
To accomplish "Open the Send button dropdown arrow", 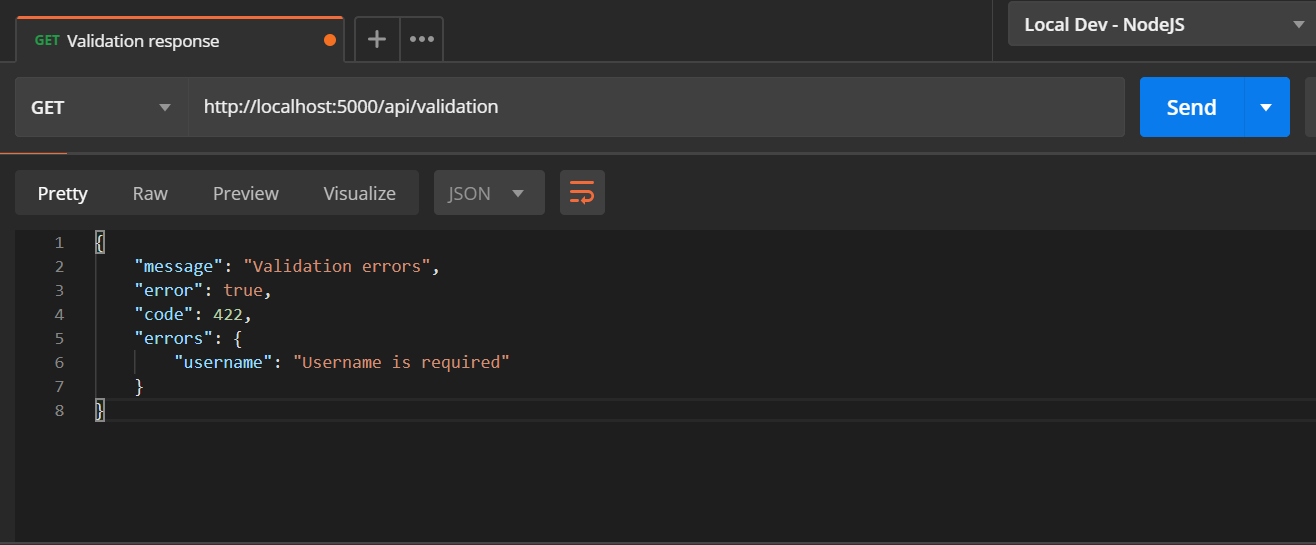I will [1266, 107].
